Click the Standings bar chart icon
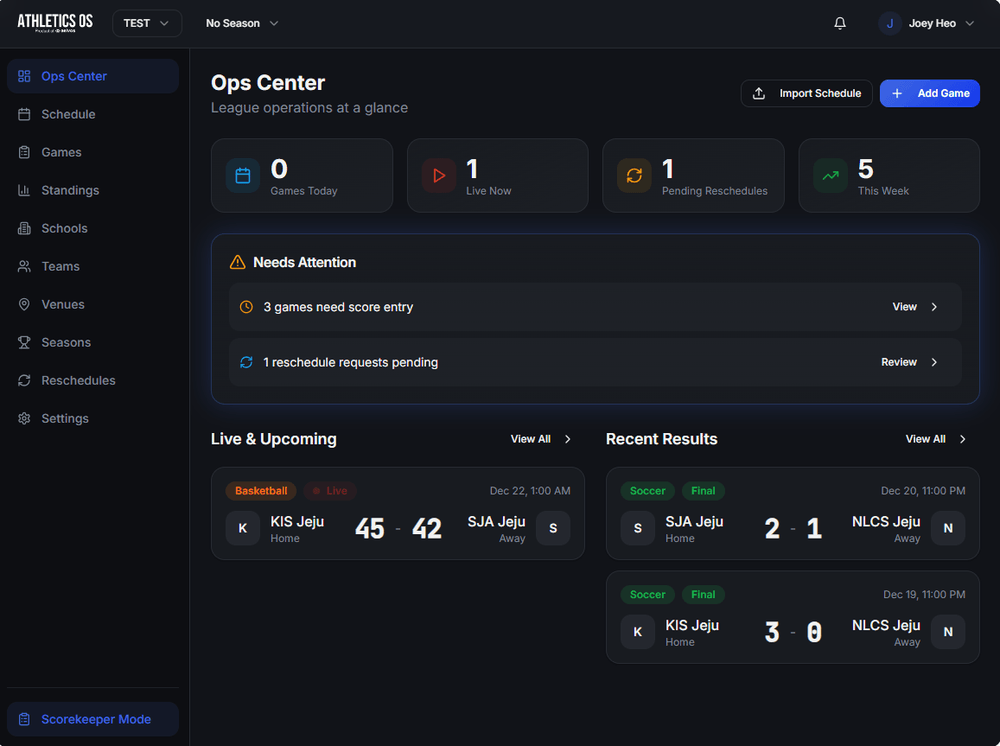This screenshot has height=746, width=1000. tap(24, 190)
